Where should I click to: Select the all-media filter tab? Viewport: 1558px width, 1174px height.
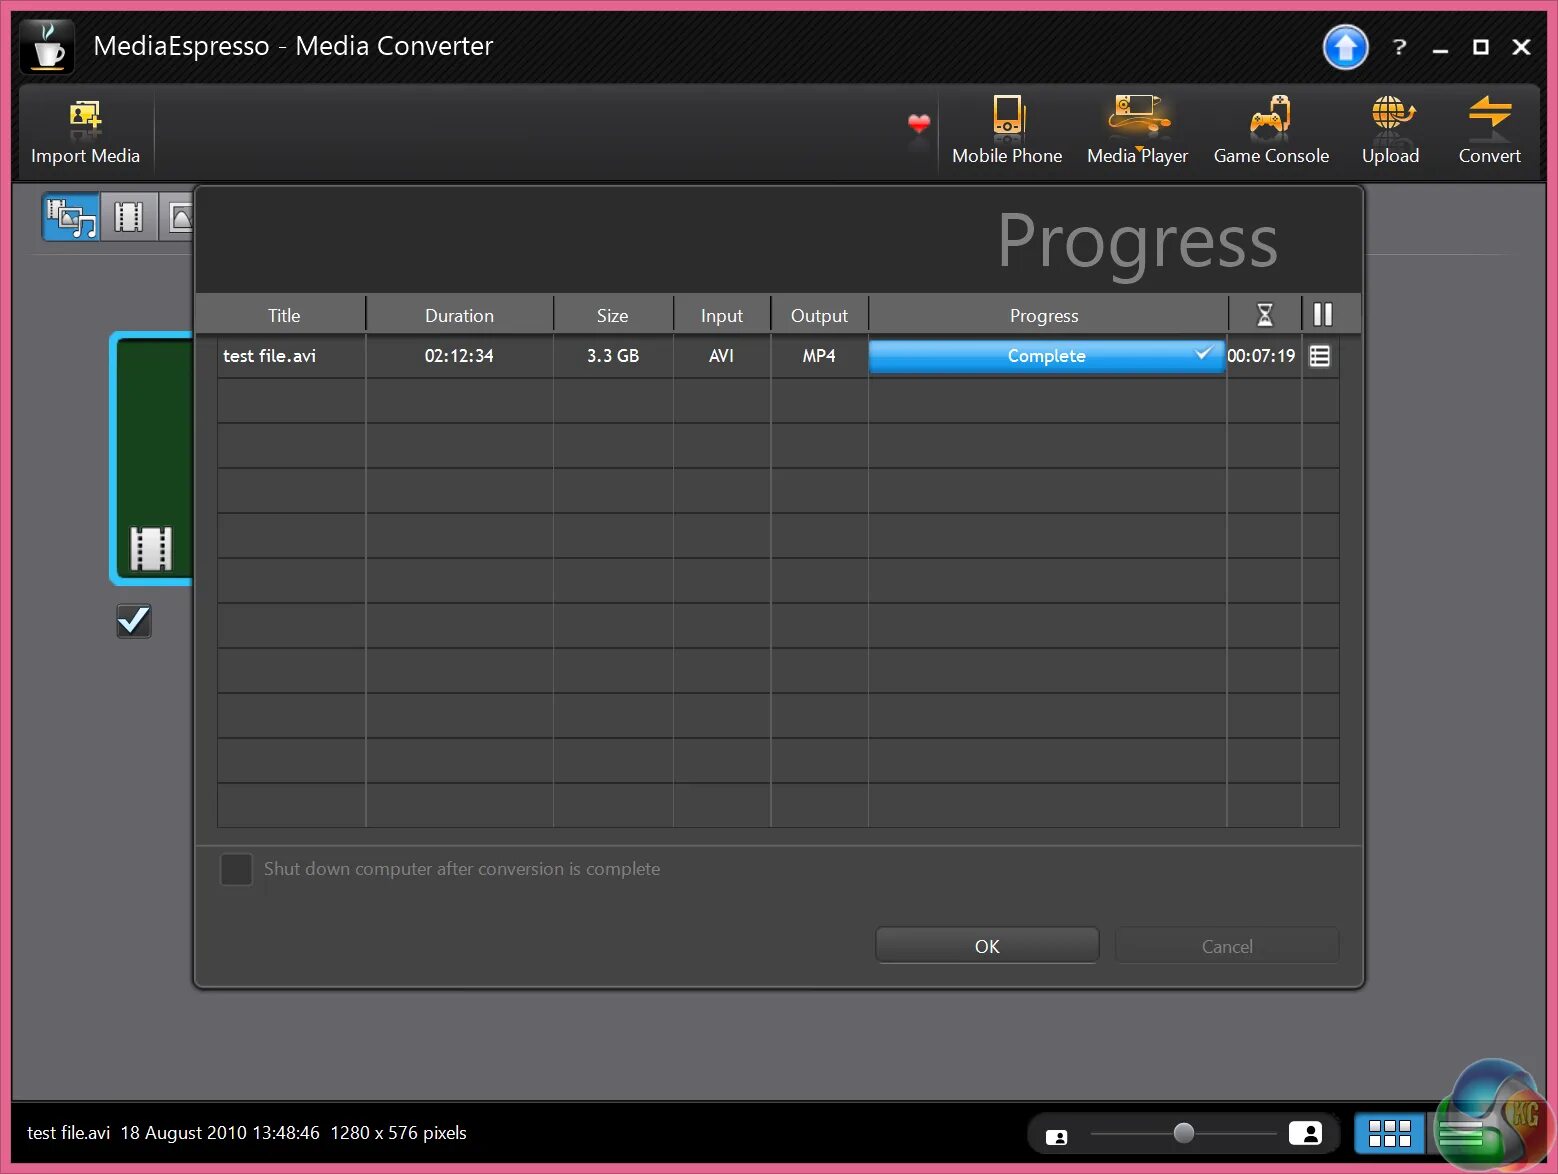click(x=70, y=216)
